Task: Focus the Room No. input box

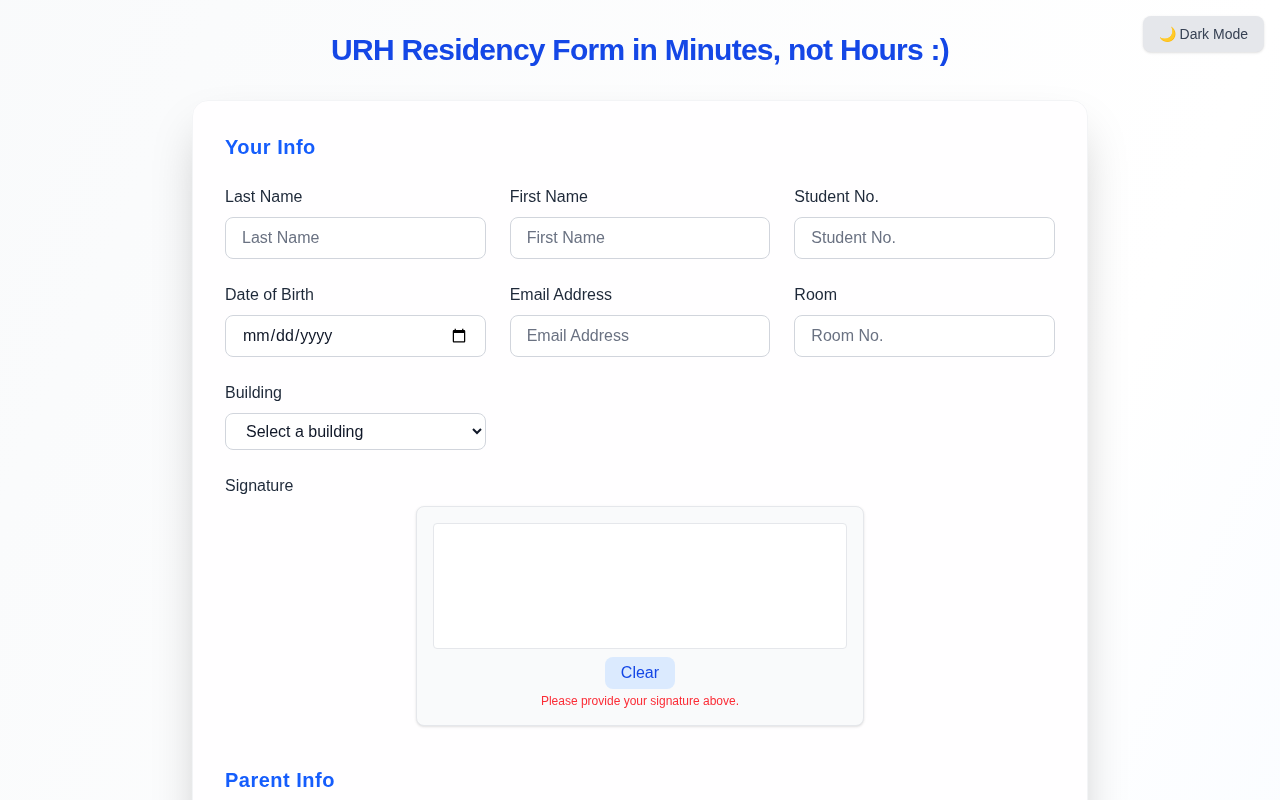Action: 924,336
